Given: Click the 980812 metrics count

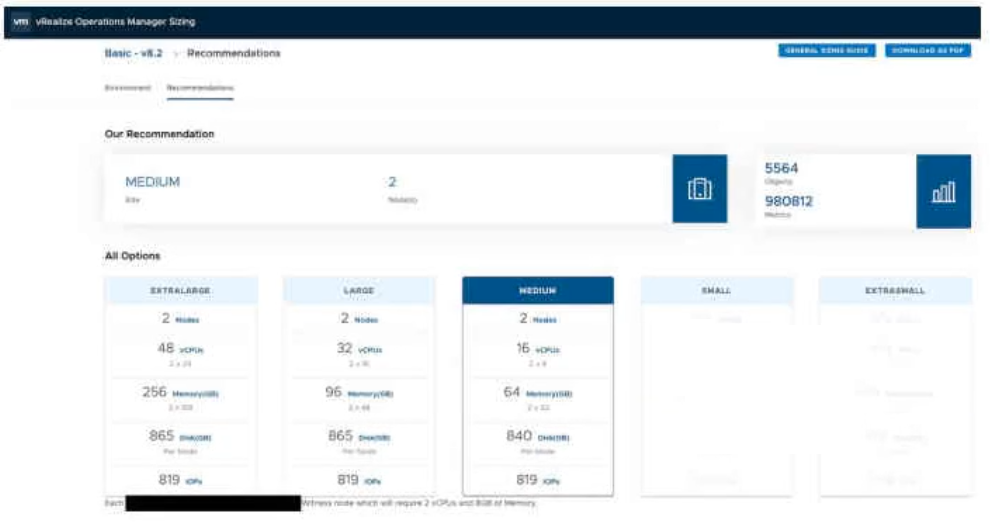Looking at the screenshot, I should (788, 201).
